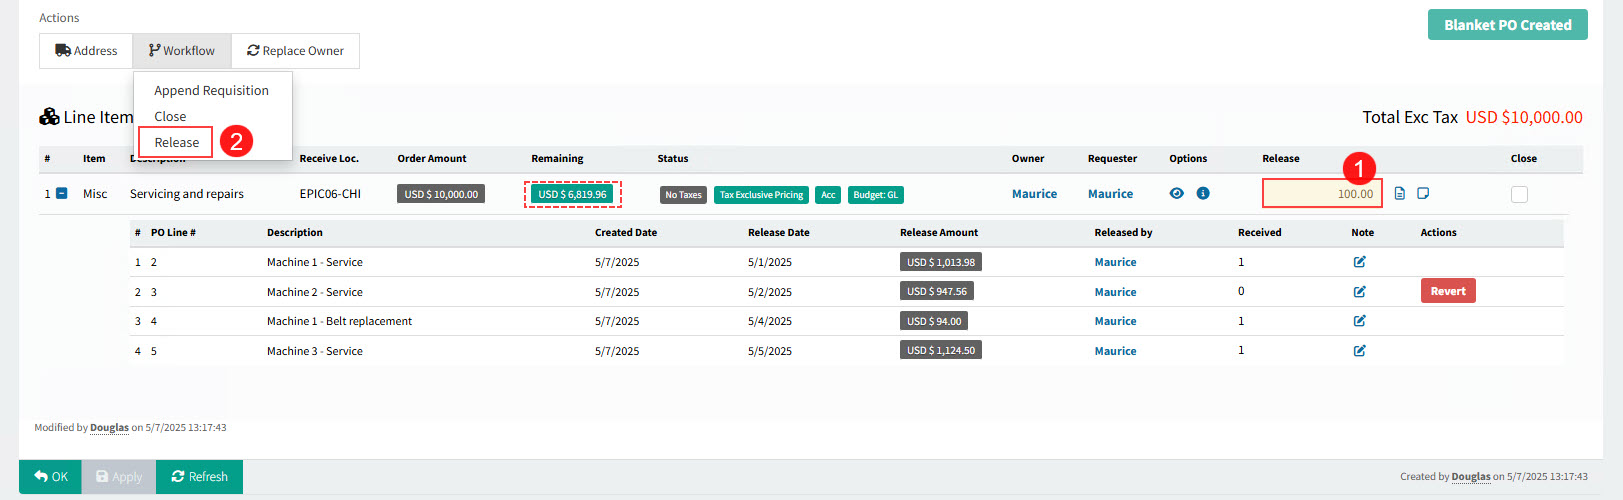
Task: Revert the Machine 2 - Service release
Action: 1447,291
